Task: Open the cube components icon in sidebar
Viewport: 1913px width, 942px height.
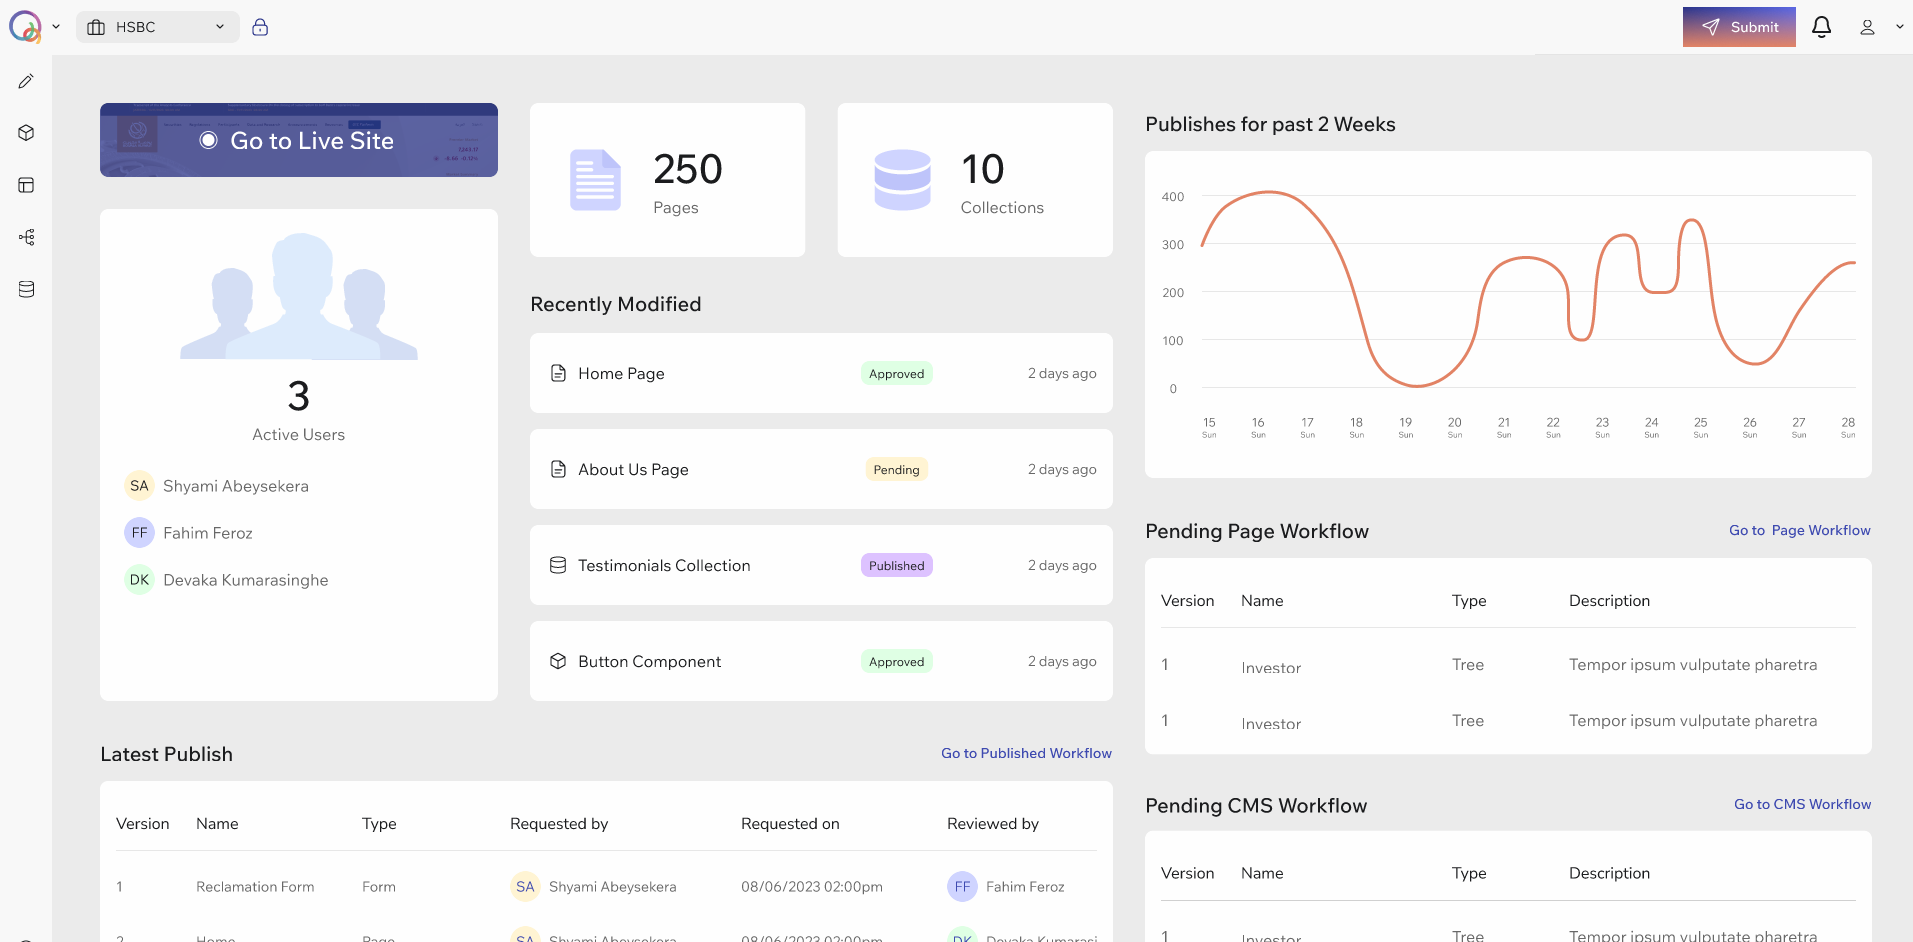Action: [26, 133]
